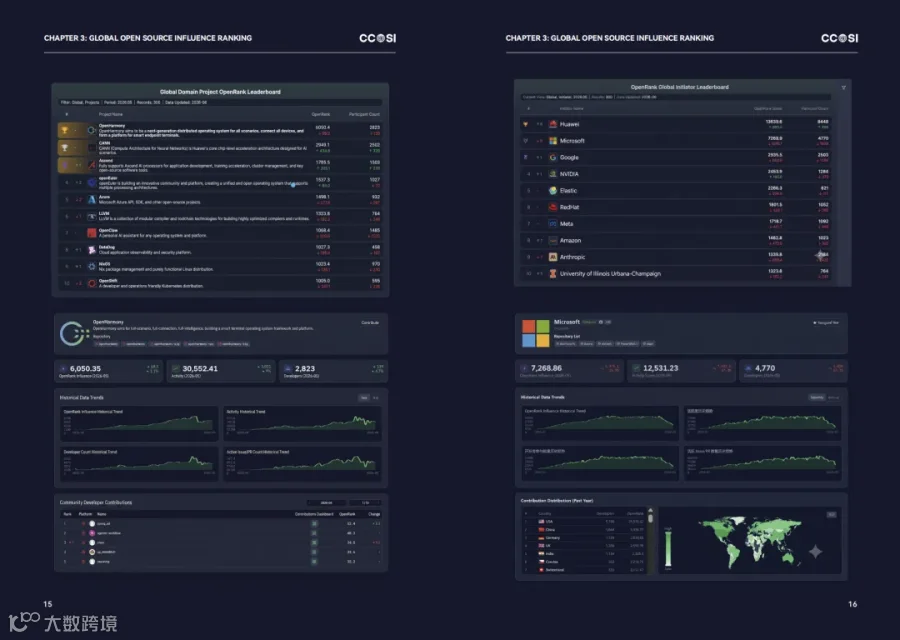The height and width of the screenshot is (640, 900).
Task: Click the green map legend gradient bar
Action: pyautogui.click(x=668, y=549)
